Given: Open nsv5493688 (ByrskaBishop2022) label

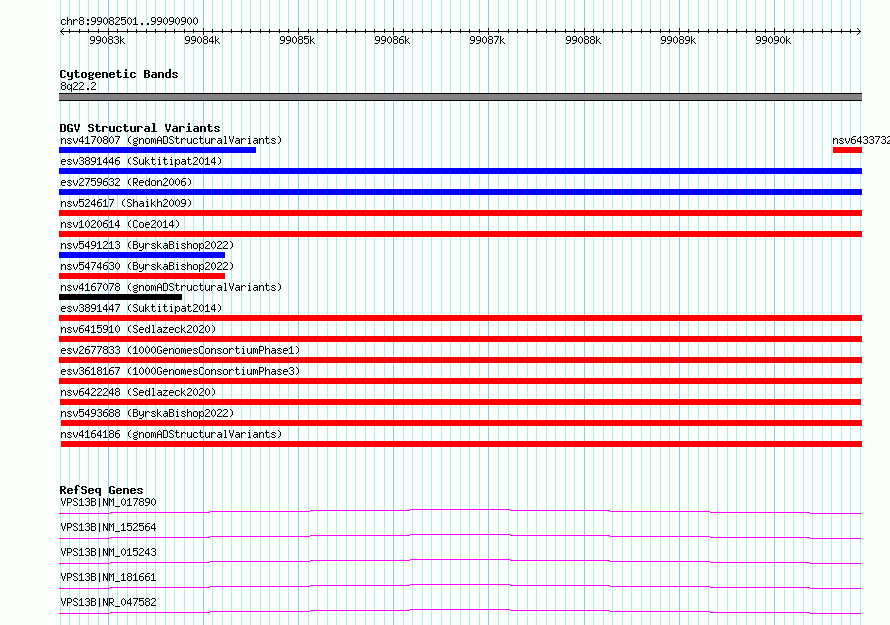Looking at the screenshot, I should (x=147, y=413).
